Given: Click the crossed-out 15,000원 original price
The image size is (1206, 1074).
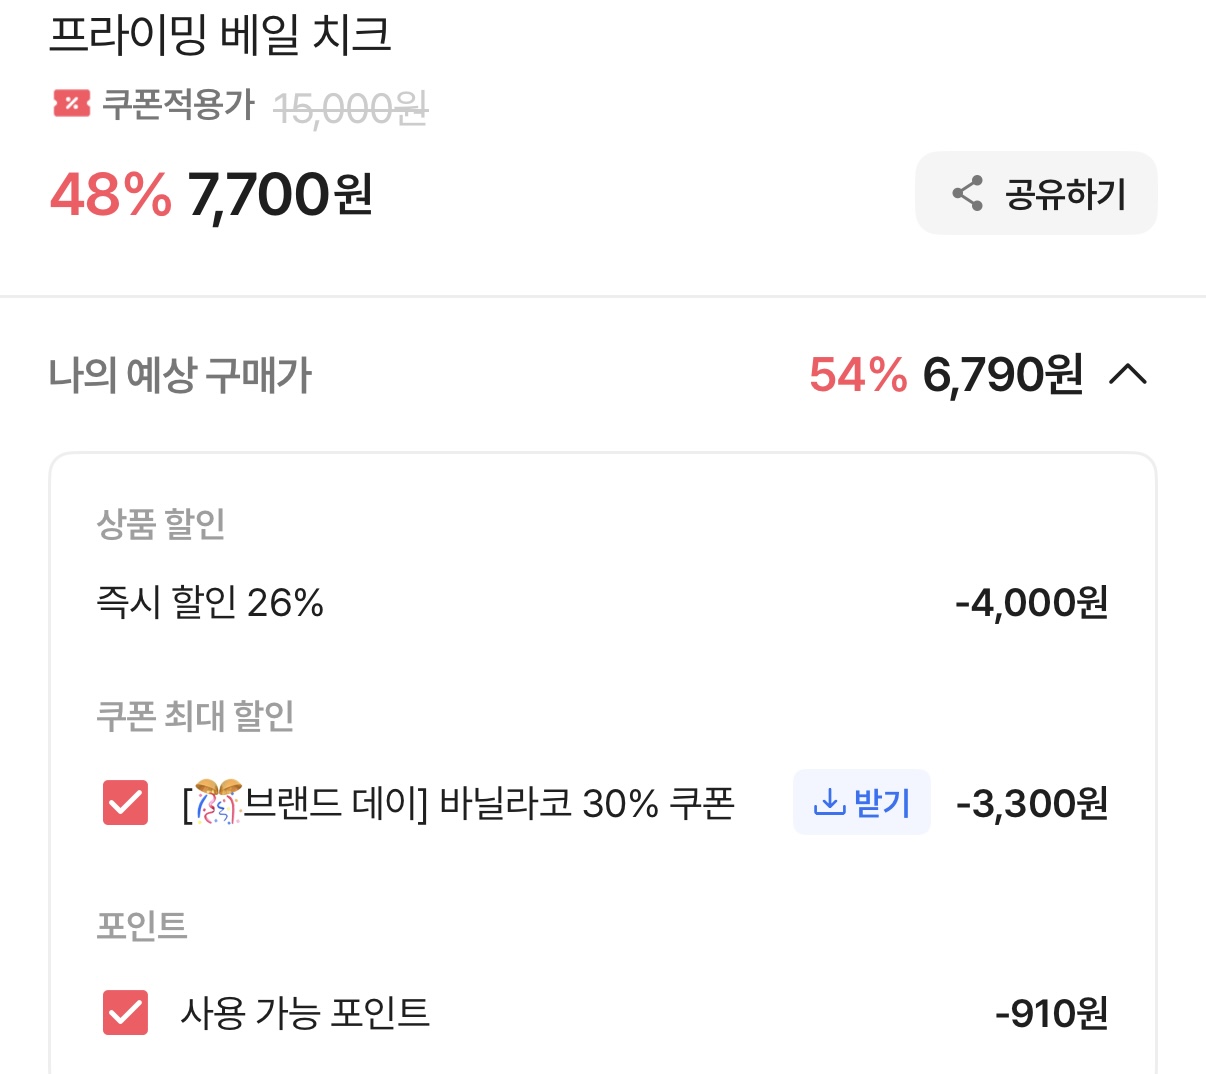Looking at the screenshot, I should coord(350,108).
